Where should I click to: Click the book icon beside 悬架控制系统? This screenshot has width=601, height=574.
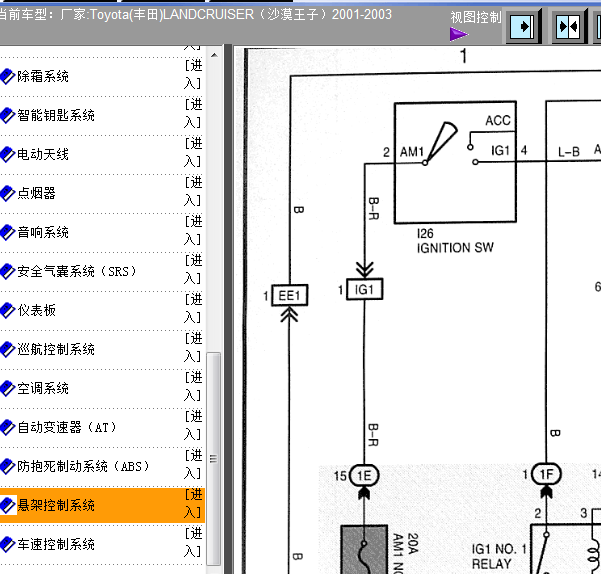pyautogui.click(x=7, y=505)
